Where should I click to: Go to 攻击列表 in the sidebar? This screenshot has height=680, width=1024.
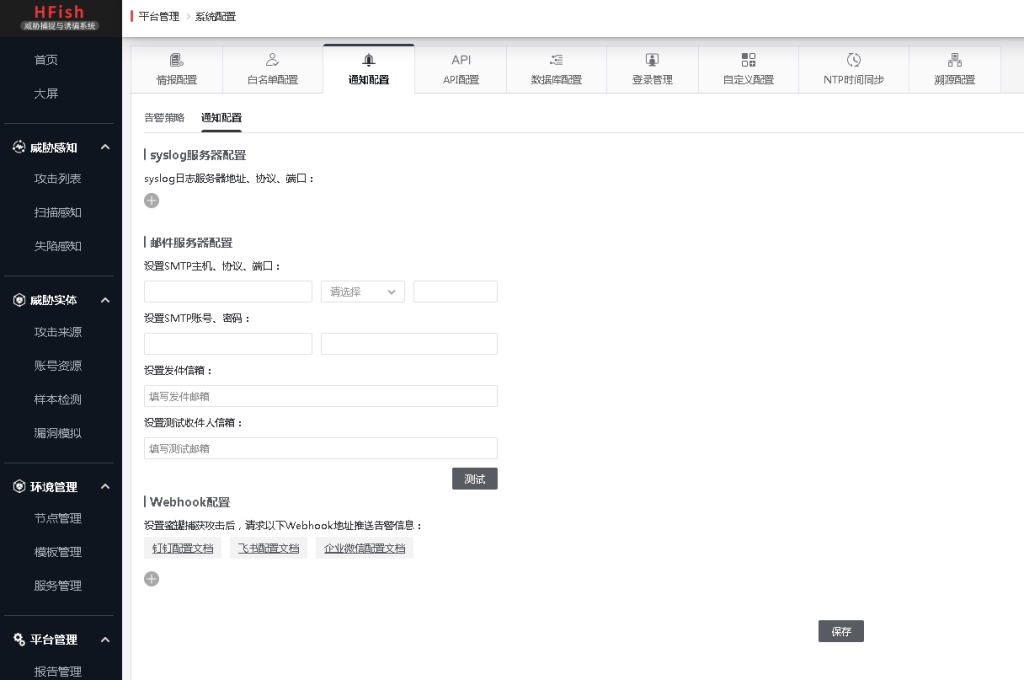click(x=58, y=179)
